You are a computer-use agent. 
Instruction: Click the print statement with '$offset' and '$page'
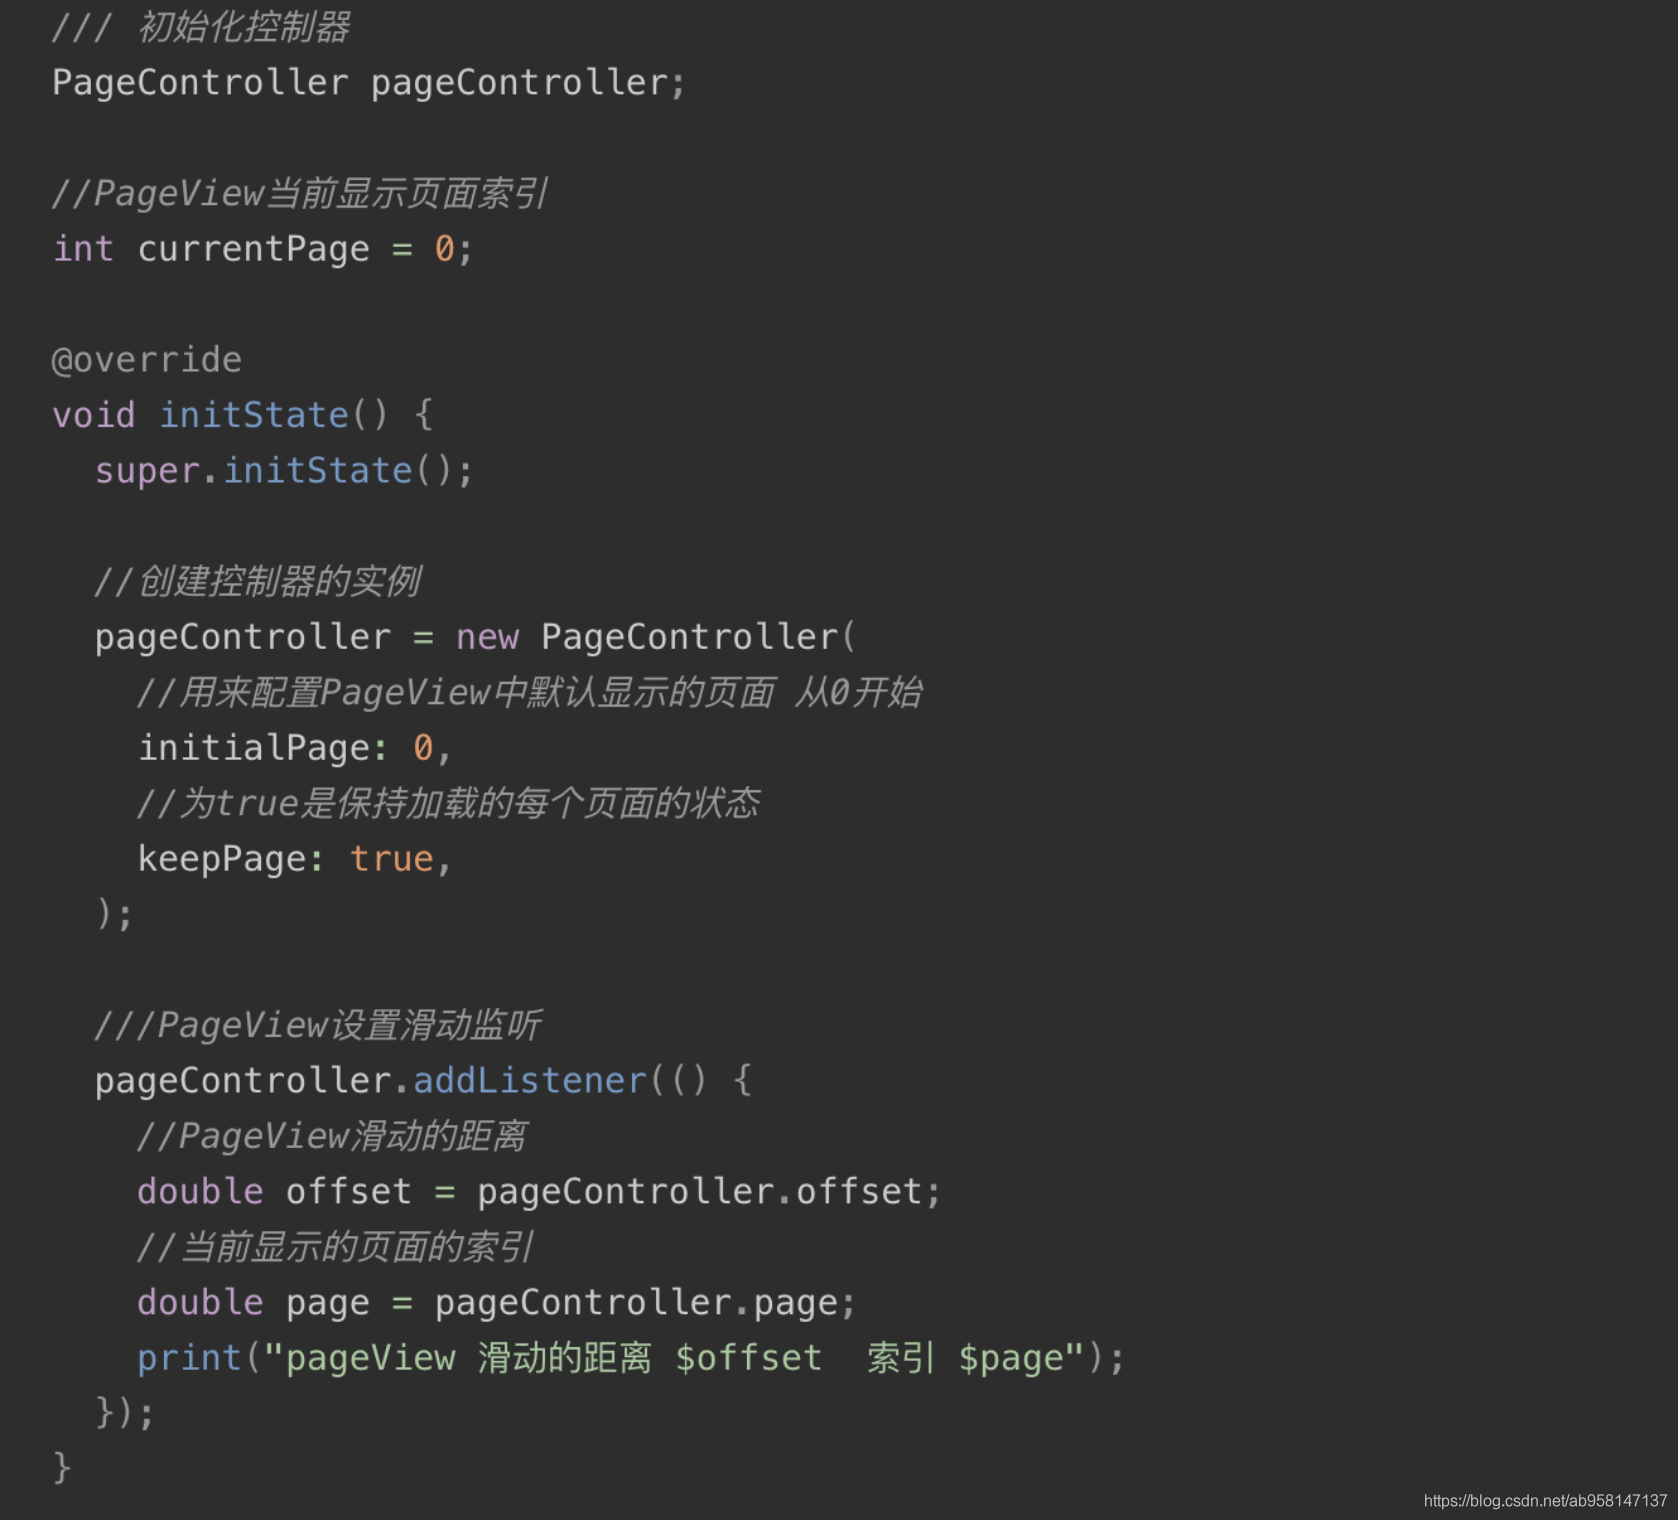[631, 1358]
